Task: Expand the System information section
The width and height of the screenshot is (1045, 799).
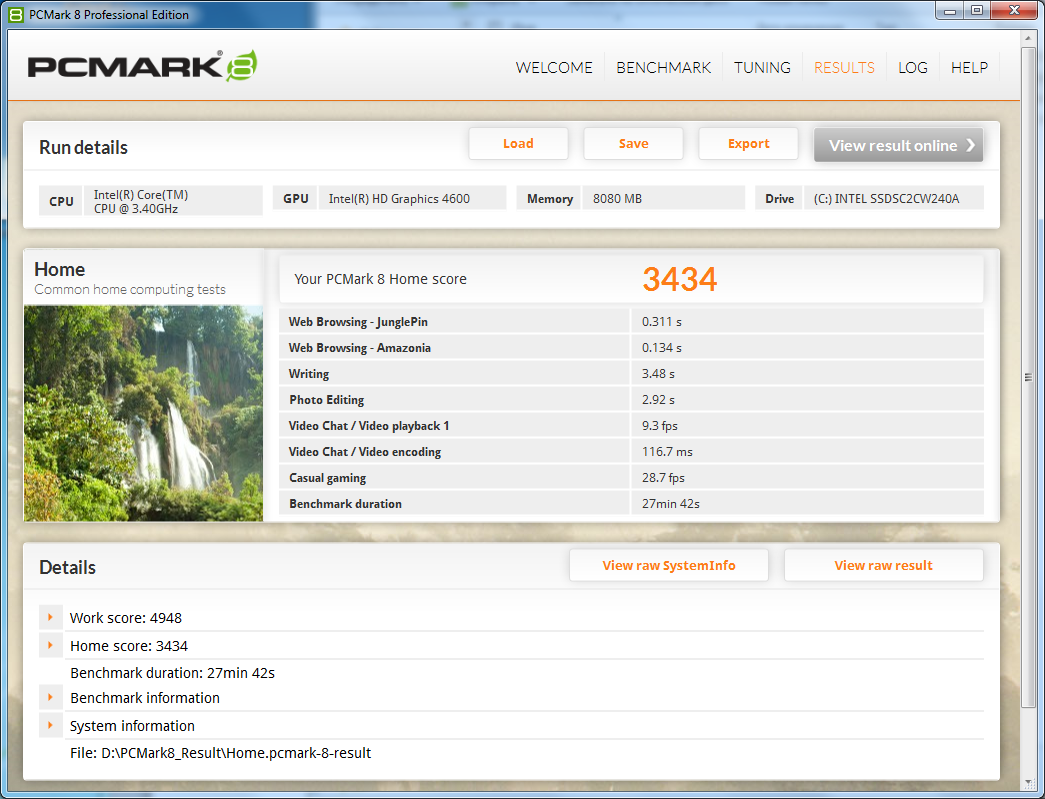Action: pos(50,725)
